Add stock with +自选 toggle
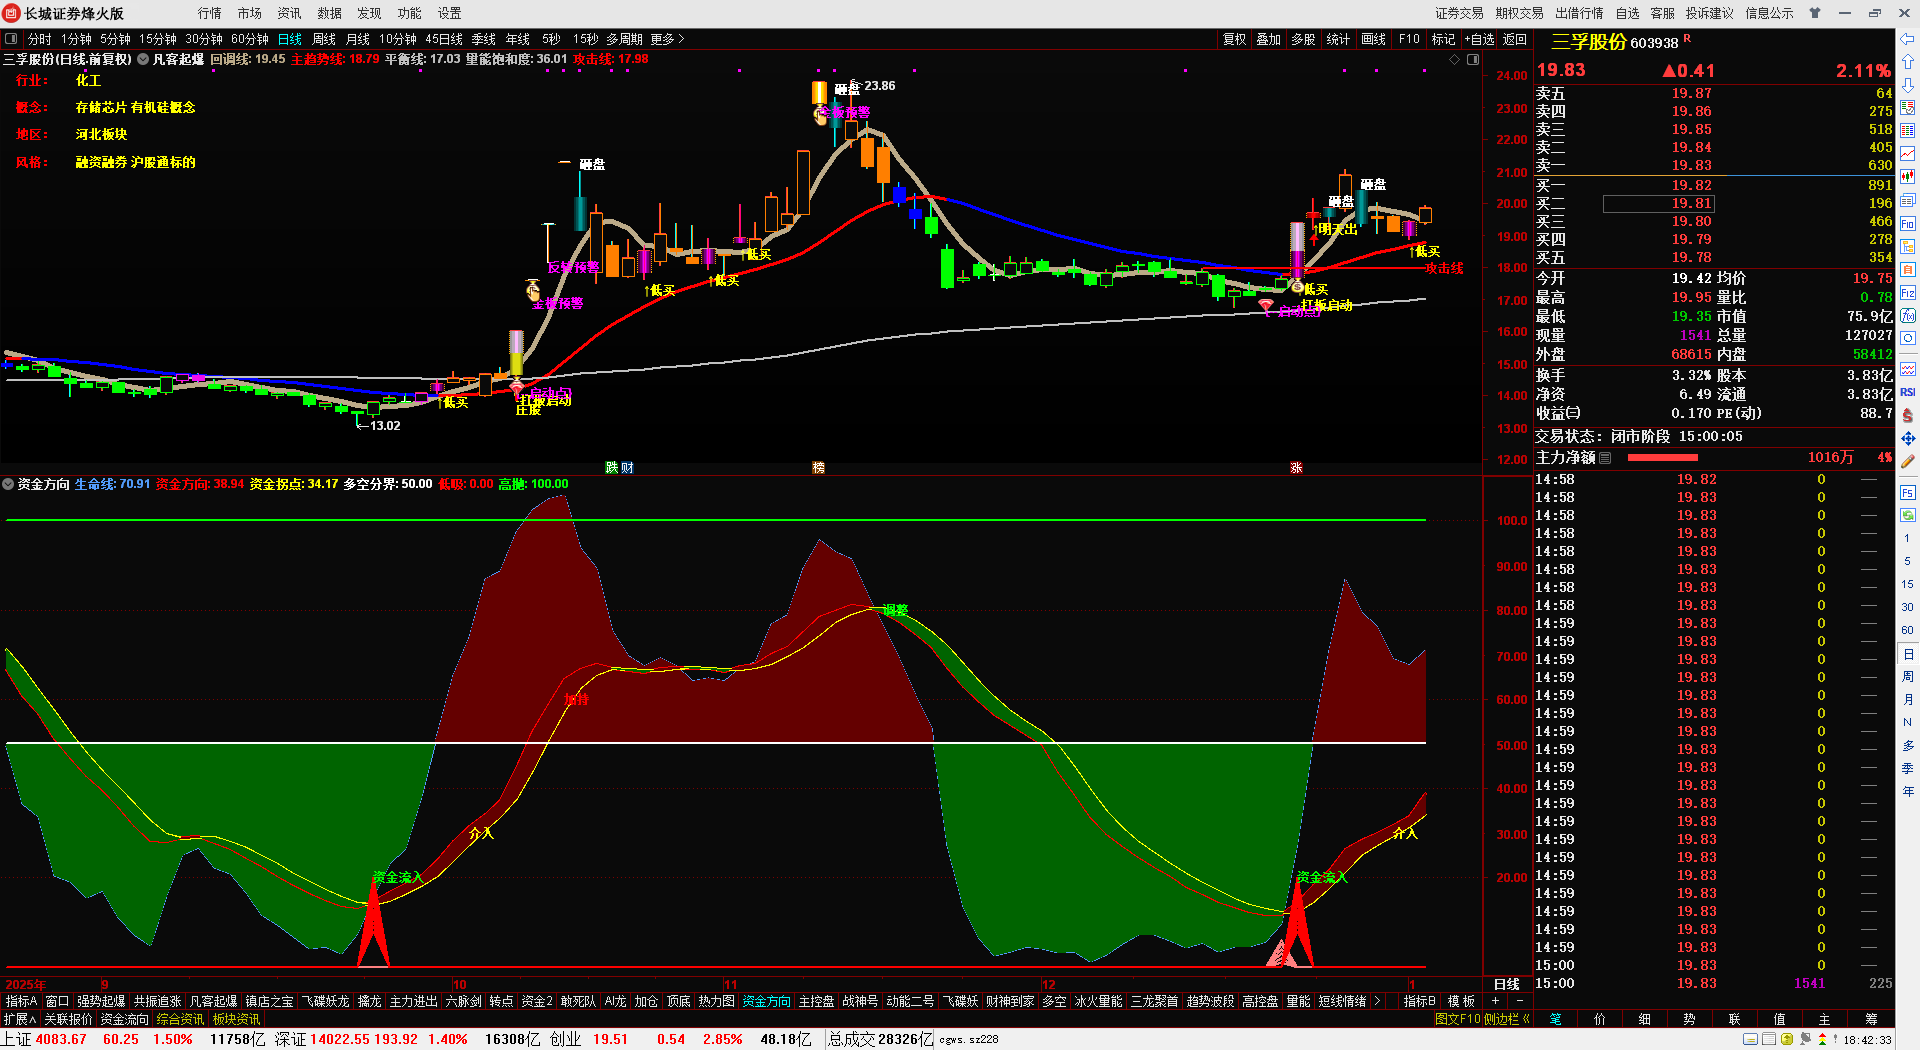This screenshot has width=1920, height=1050. 1479,39
